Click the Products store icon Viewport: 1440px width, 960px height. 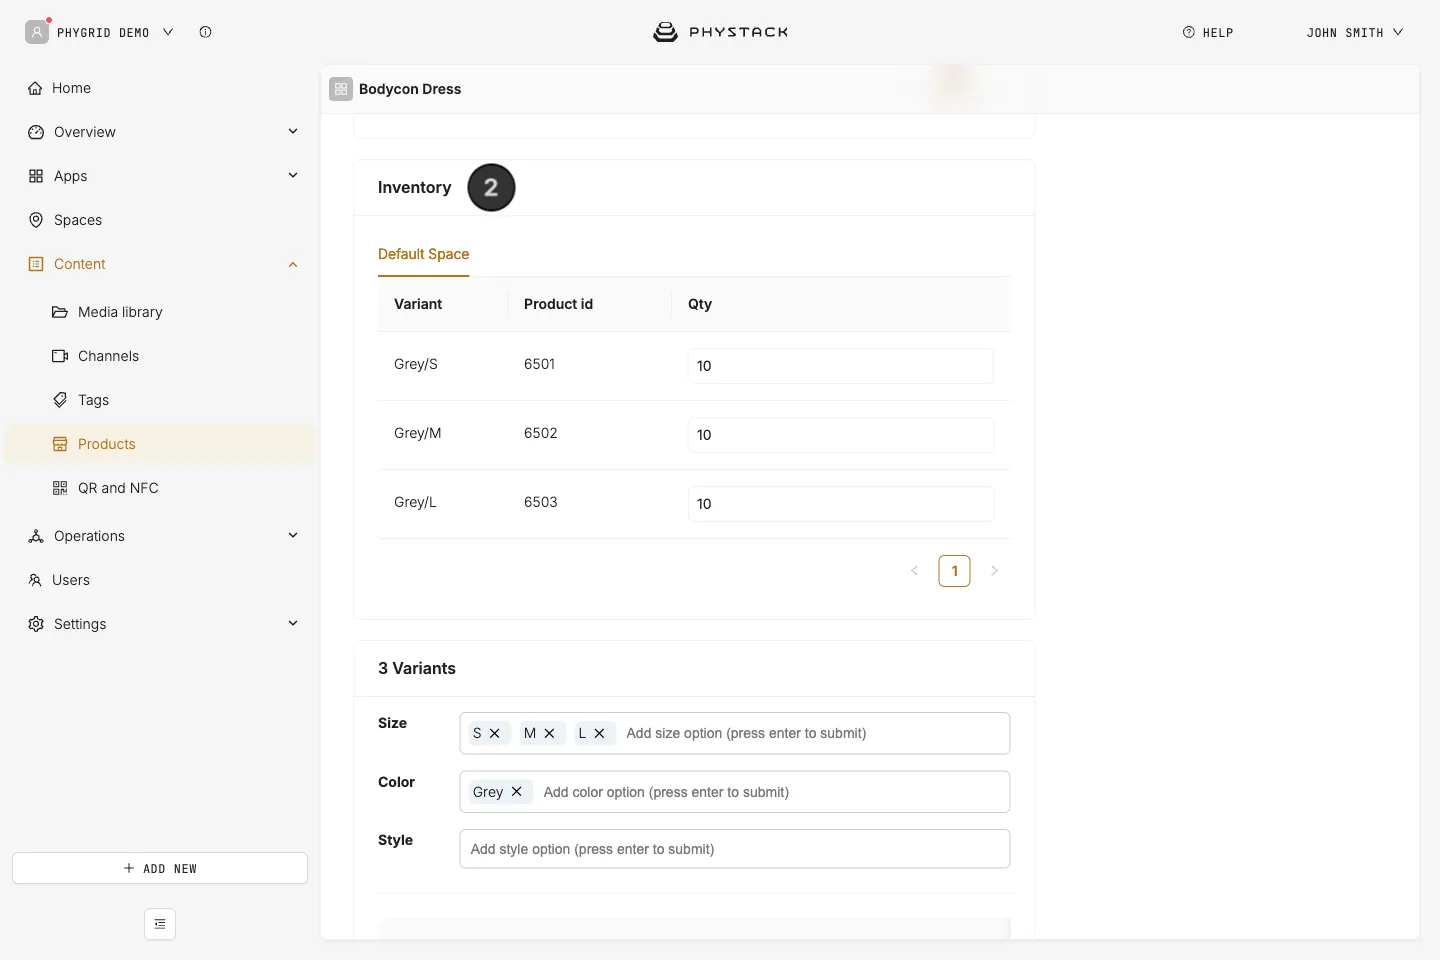[x=60, y=444]
